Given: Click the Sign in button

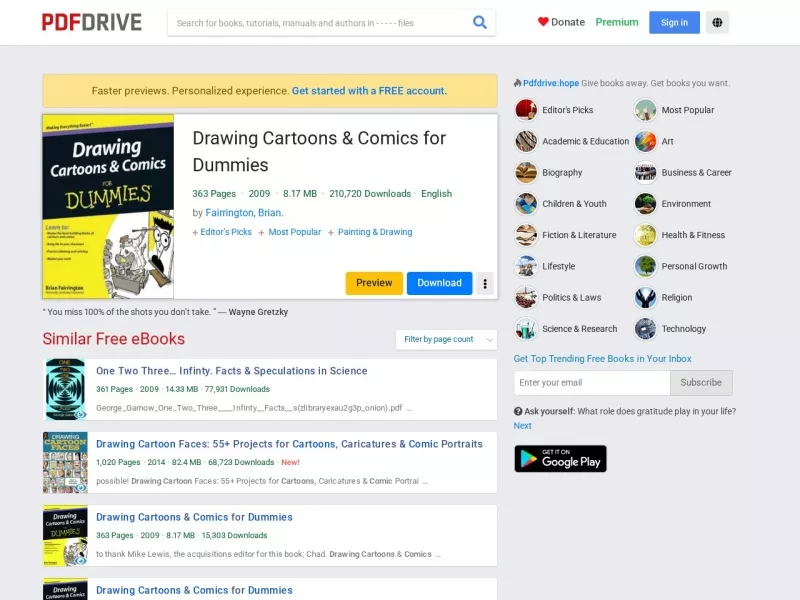Looking at the screenshot, I should 674,22.
